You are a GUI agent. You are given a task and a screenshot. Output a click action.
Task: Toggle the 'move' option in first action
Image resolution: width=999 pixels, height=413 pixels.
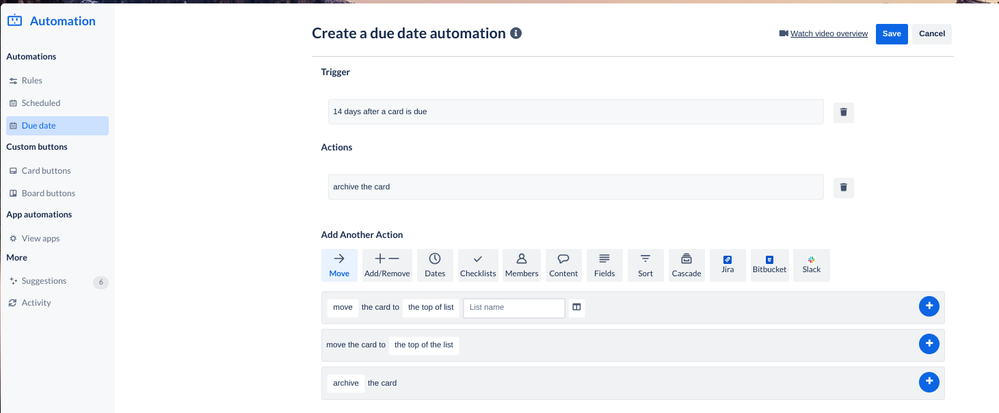[343, 307]
